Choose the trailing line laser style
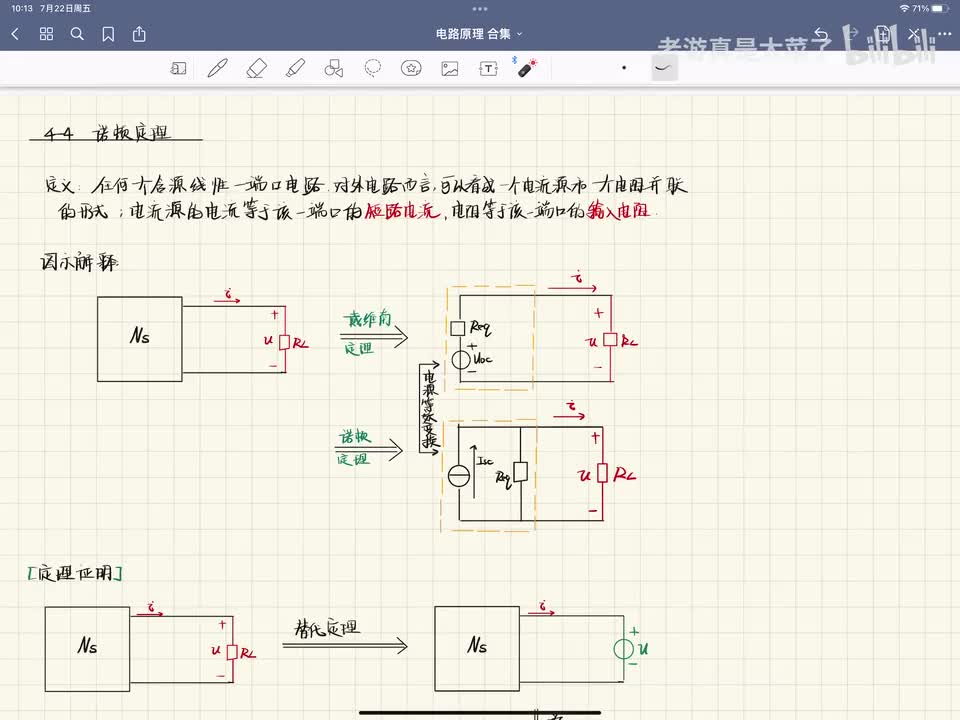Image resolution: width=960 pixels, height=720 pixels. (664, 68)
